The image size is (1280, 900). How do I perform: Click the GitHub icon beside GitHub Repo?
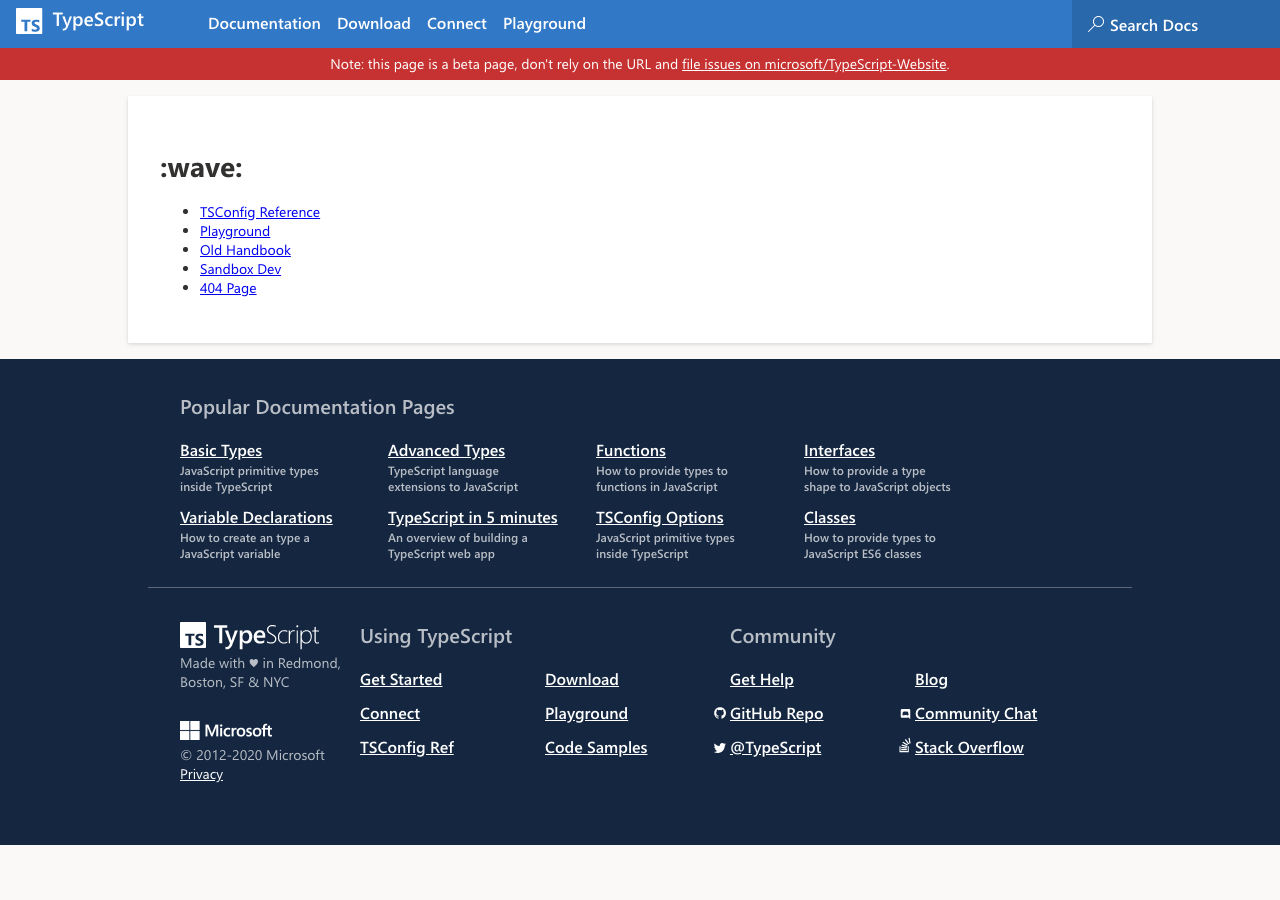point(720,713)
